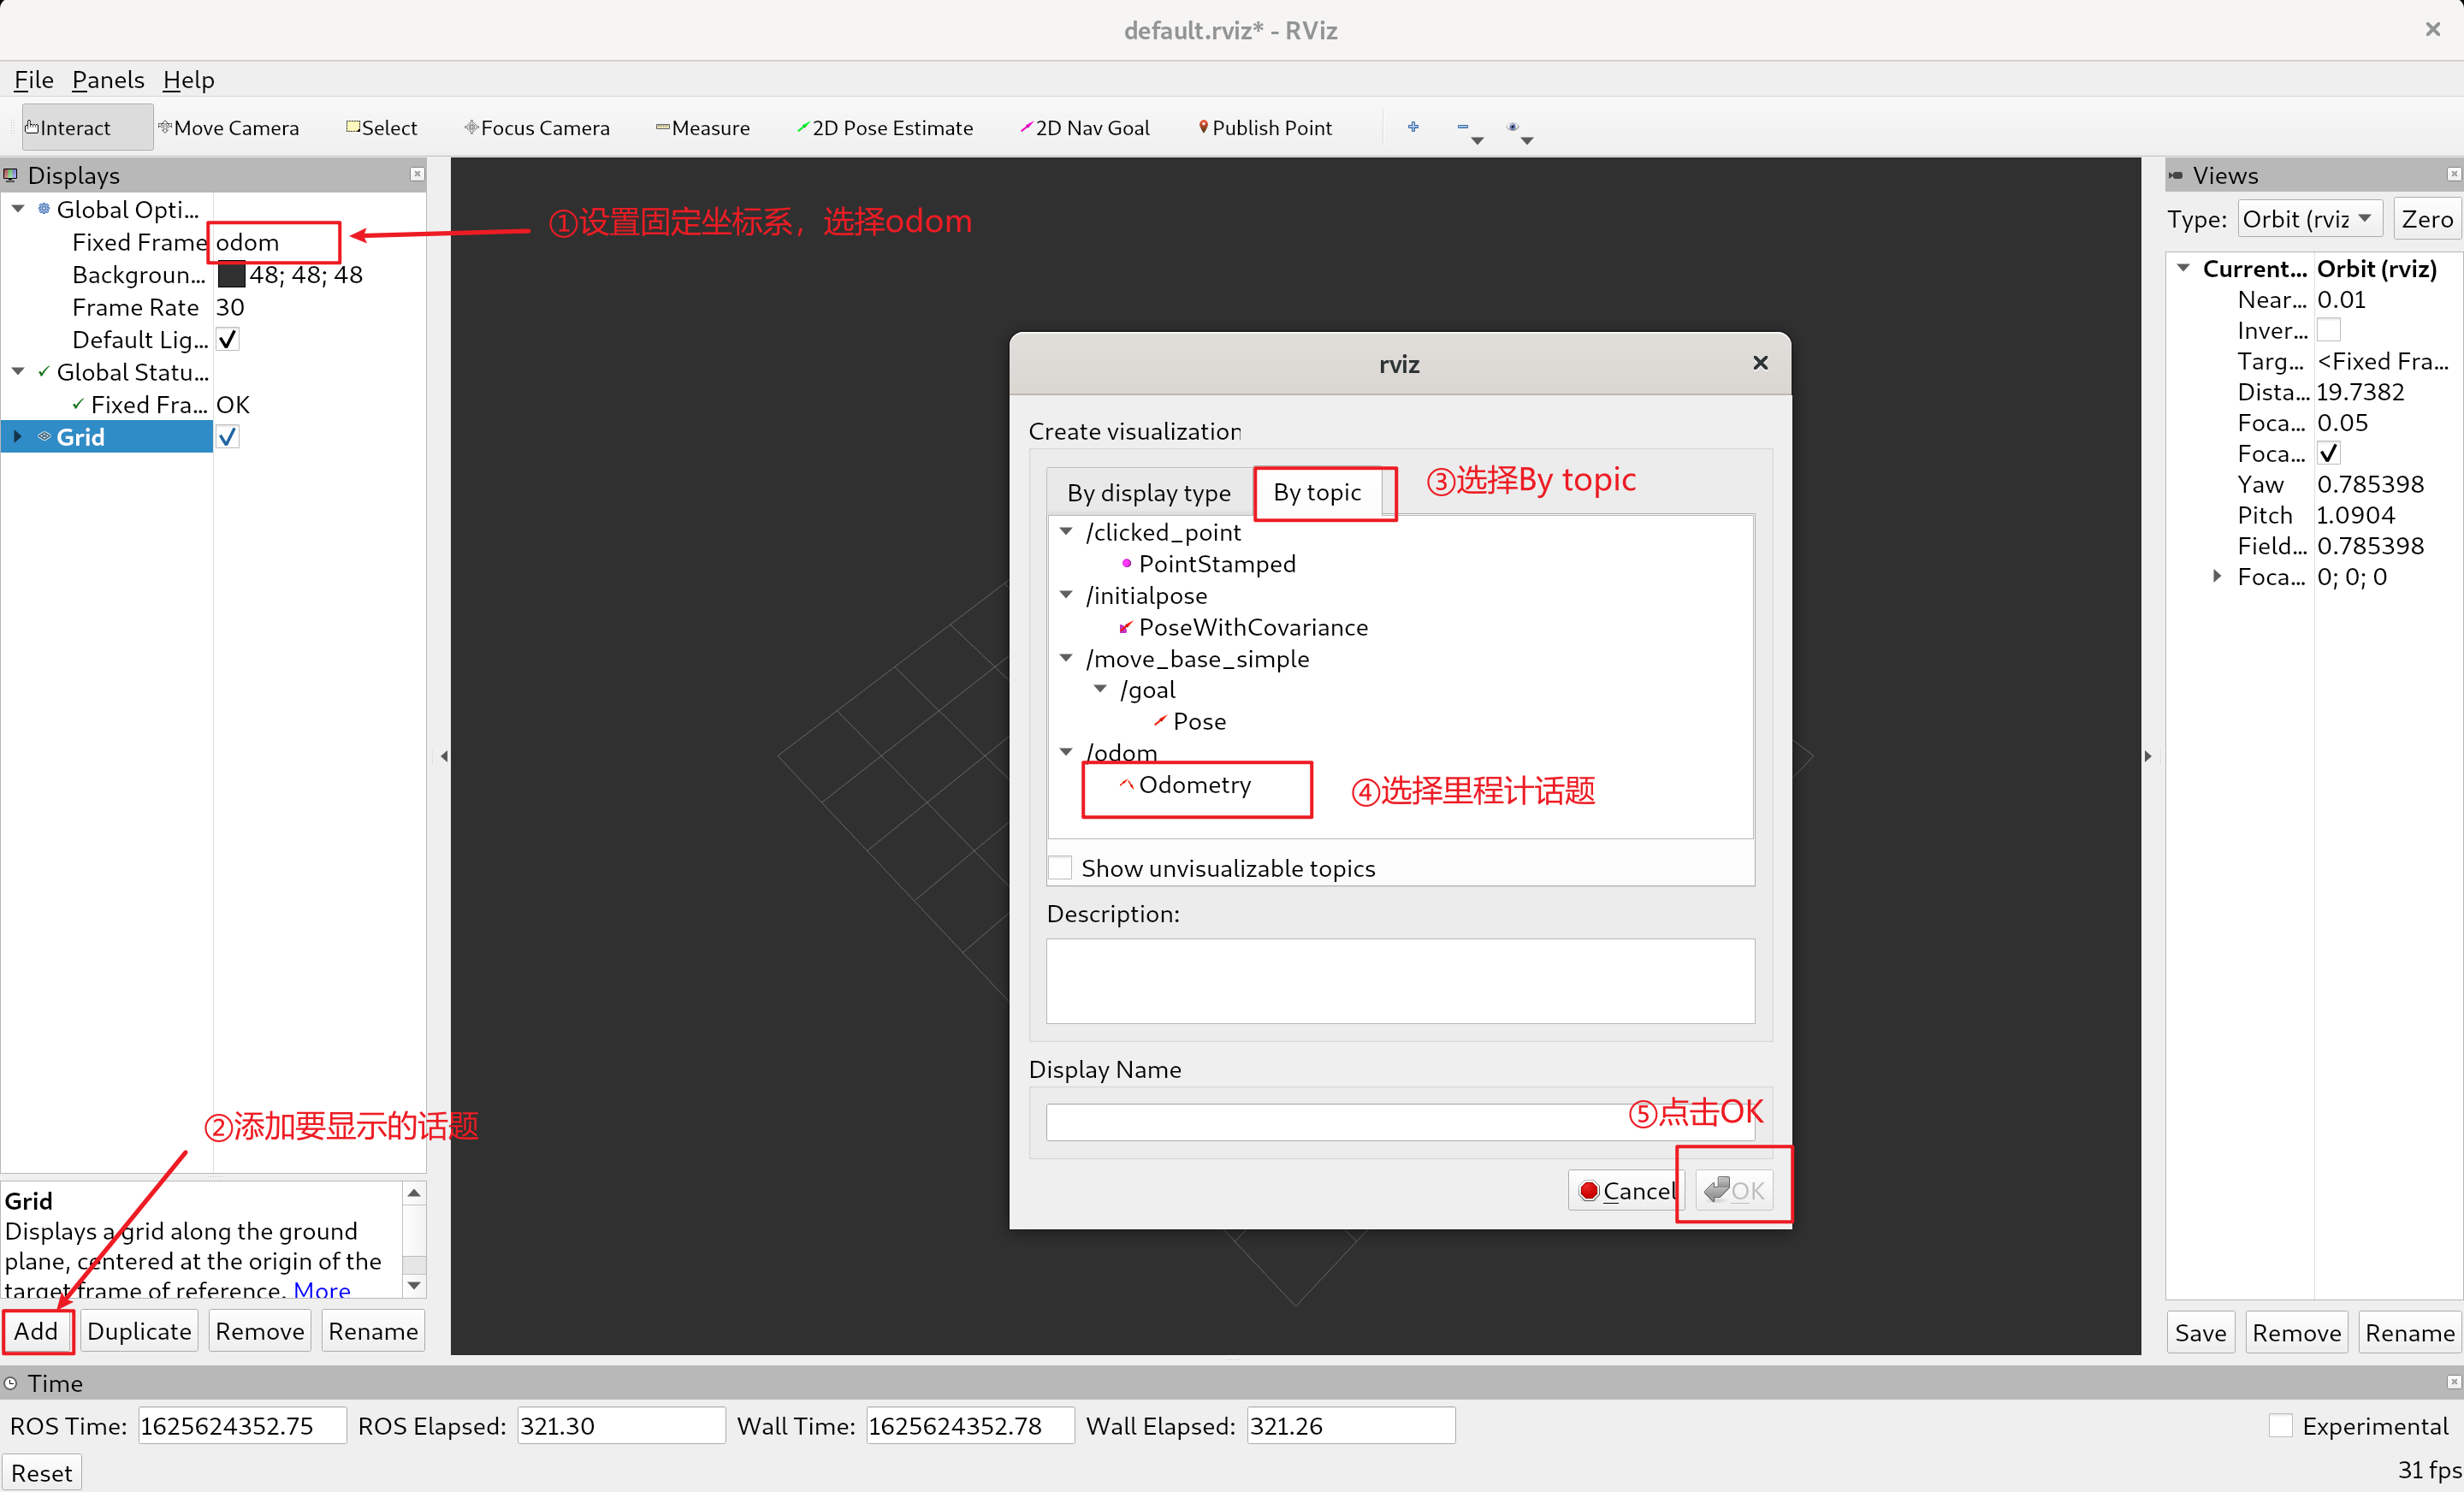
Task: Click Duplicate display button
Action: pos(139,1331)
